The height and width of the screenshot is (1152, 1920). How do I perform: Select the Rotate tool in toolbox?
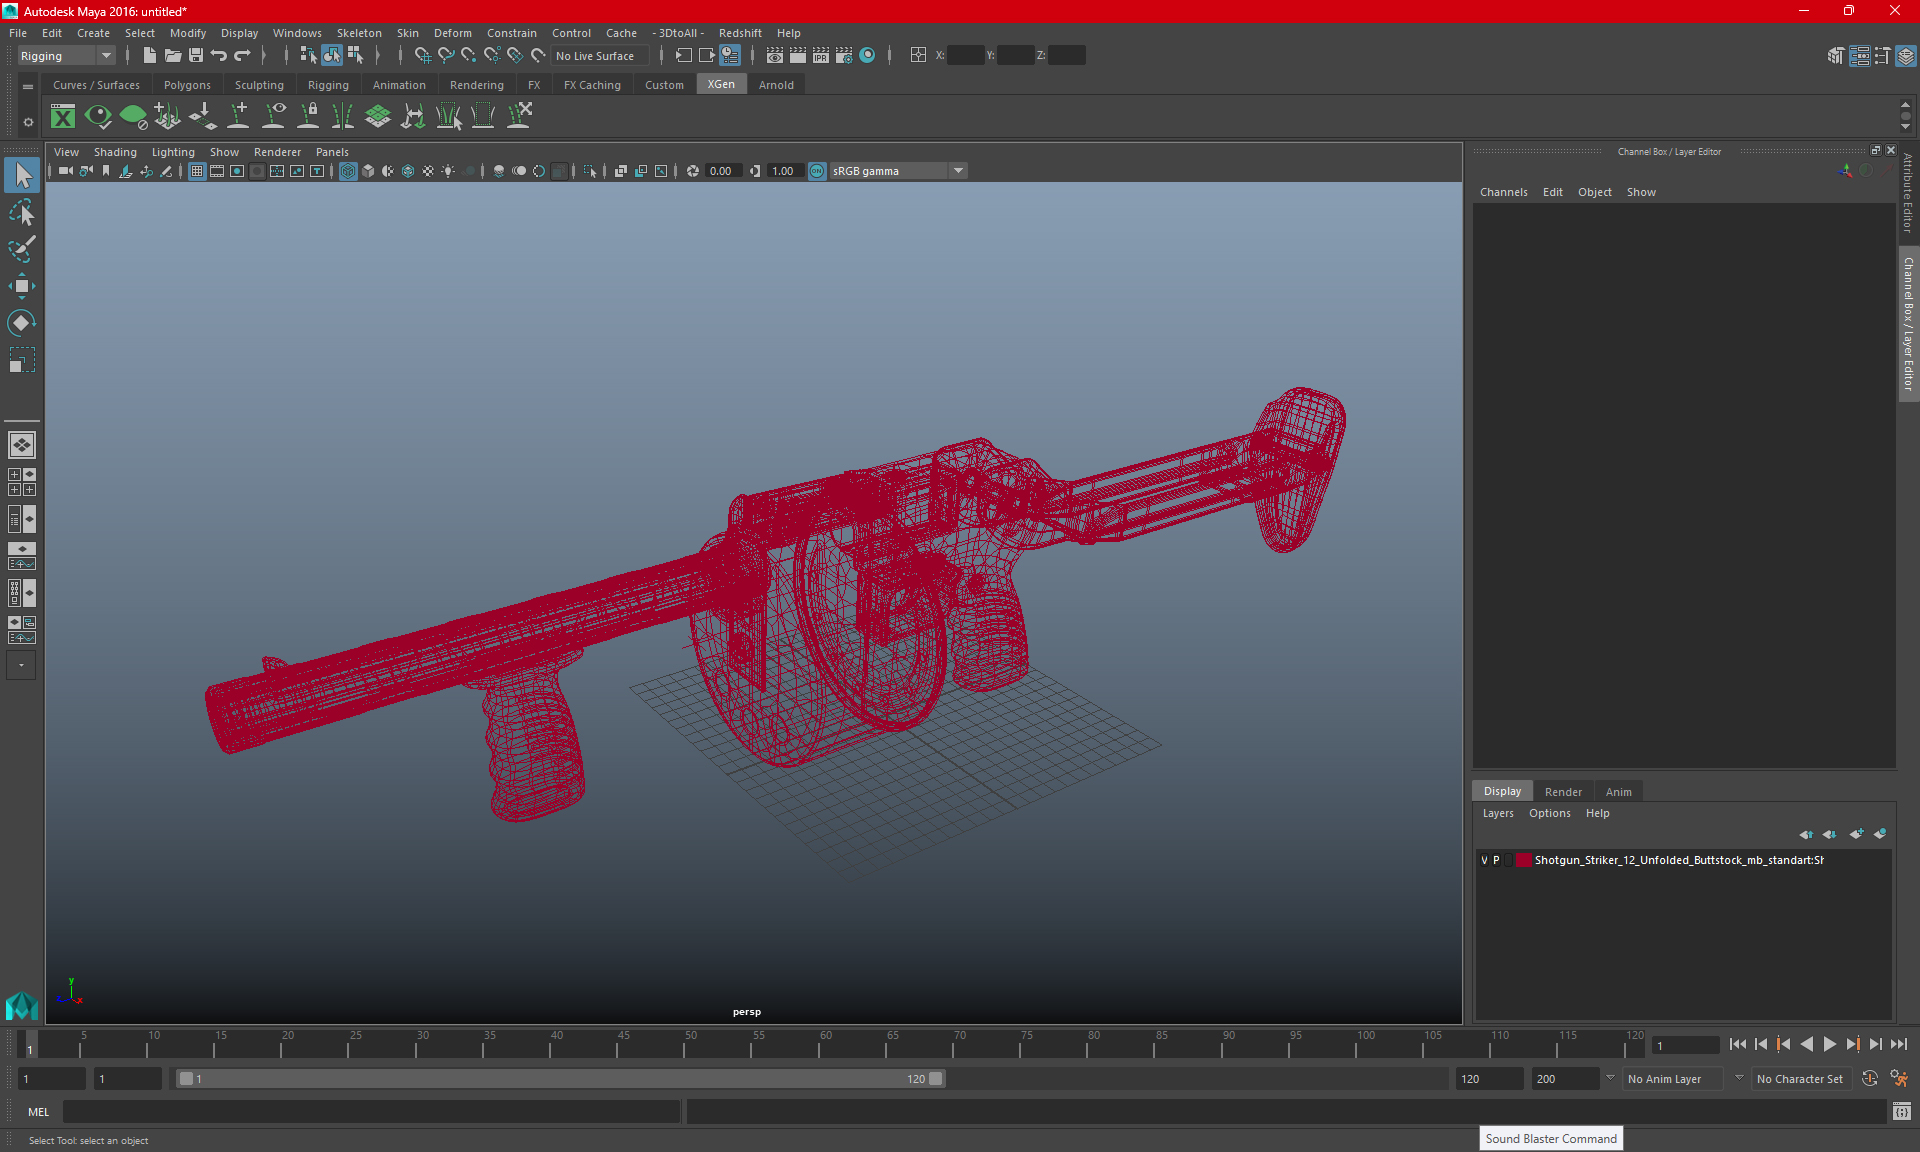click(x=21, y=323)
